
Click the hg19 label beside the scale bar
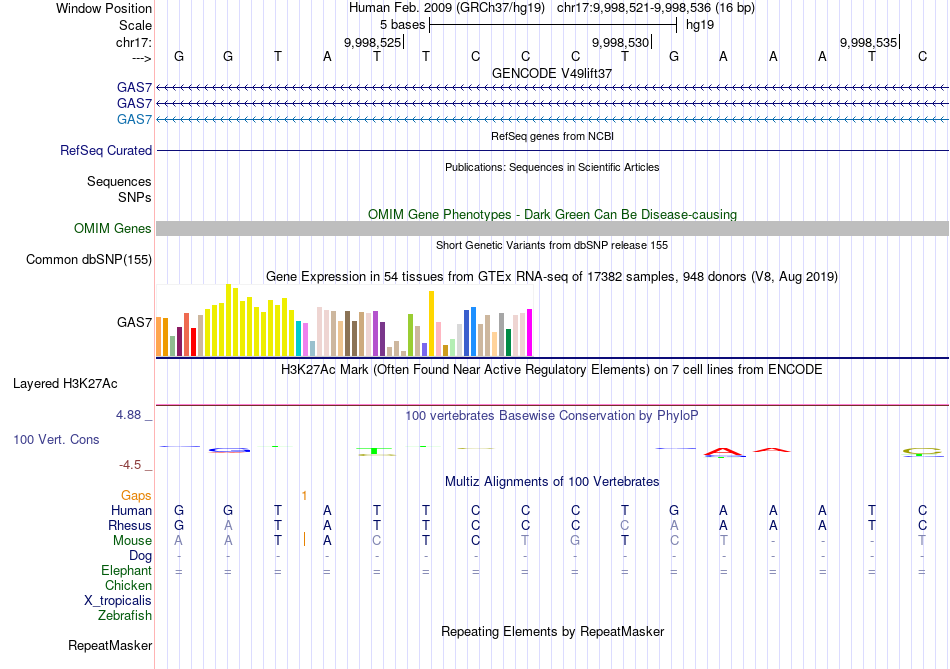click(700, 25)
